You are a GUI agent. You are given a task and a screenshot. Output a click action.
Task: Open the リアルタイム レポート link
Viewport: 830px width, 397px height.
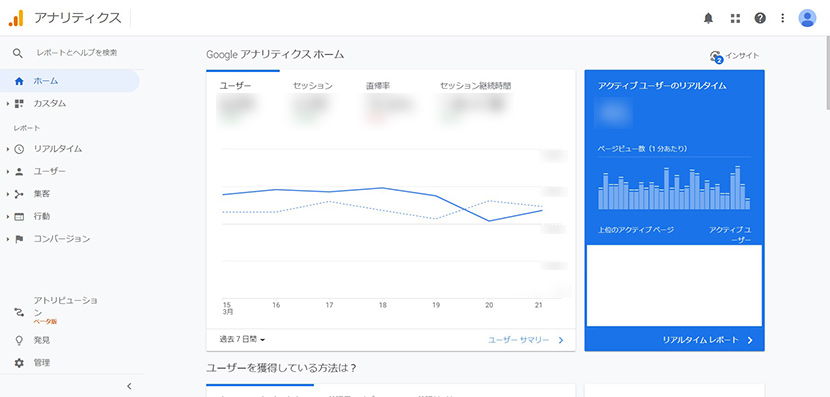coord(707,340)
